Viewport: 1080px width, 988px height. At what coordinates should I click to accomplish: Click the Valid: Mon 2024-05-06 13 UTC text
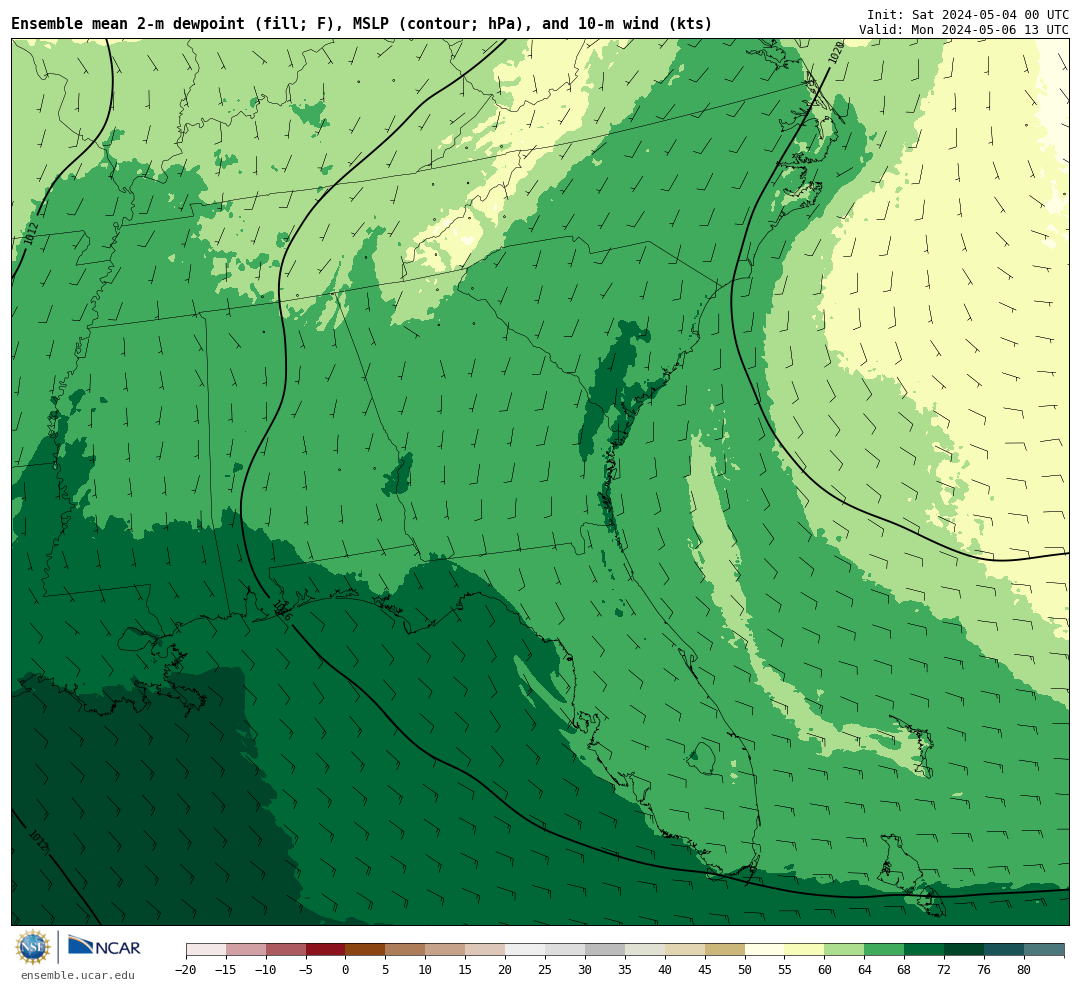964,30
